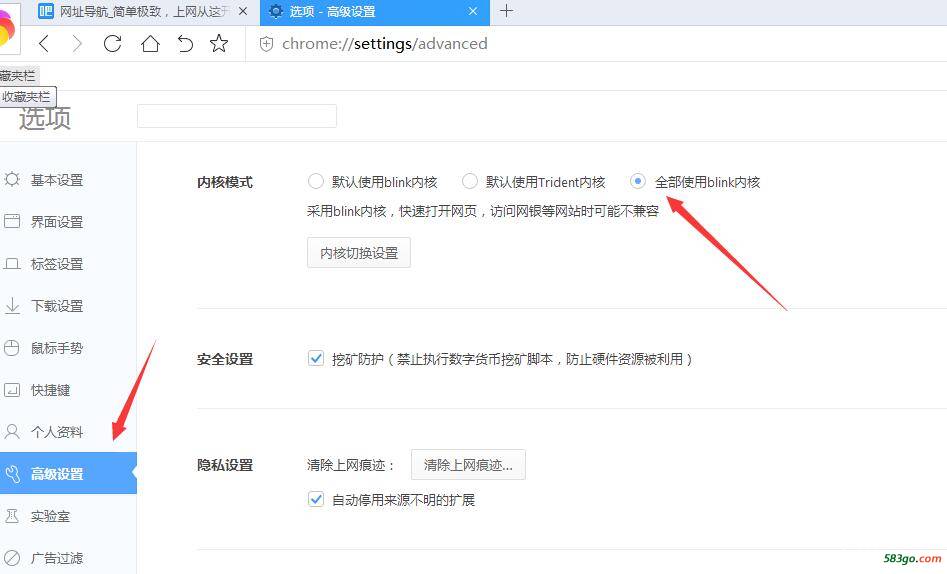Close the 网址导航 tab
The width and height of the screenshot is (947, 574).
point(242,11)
